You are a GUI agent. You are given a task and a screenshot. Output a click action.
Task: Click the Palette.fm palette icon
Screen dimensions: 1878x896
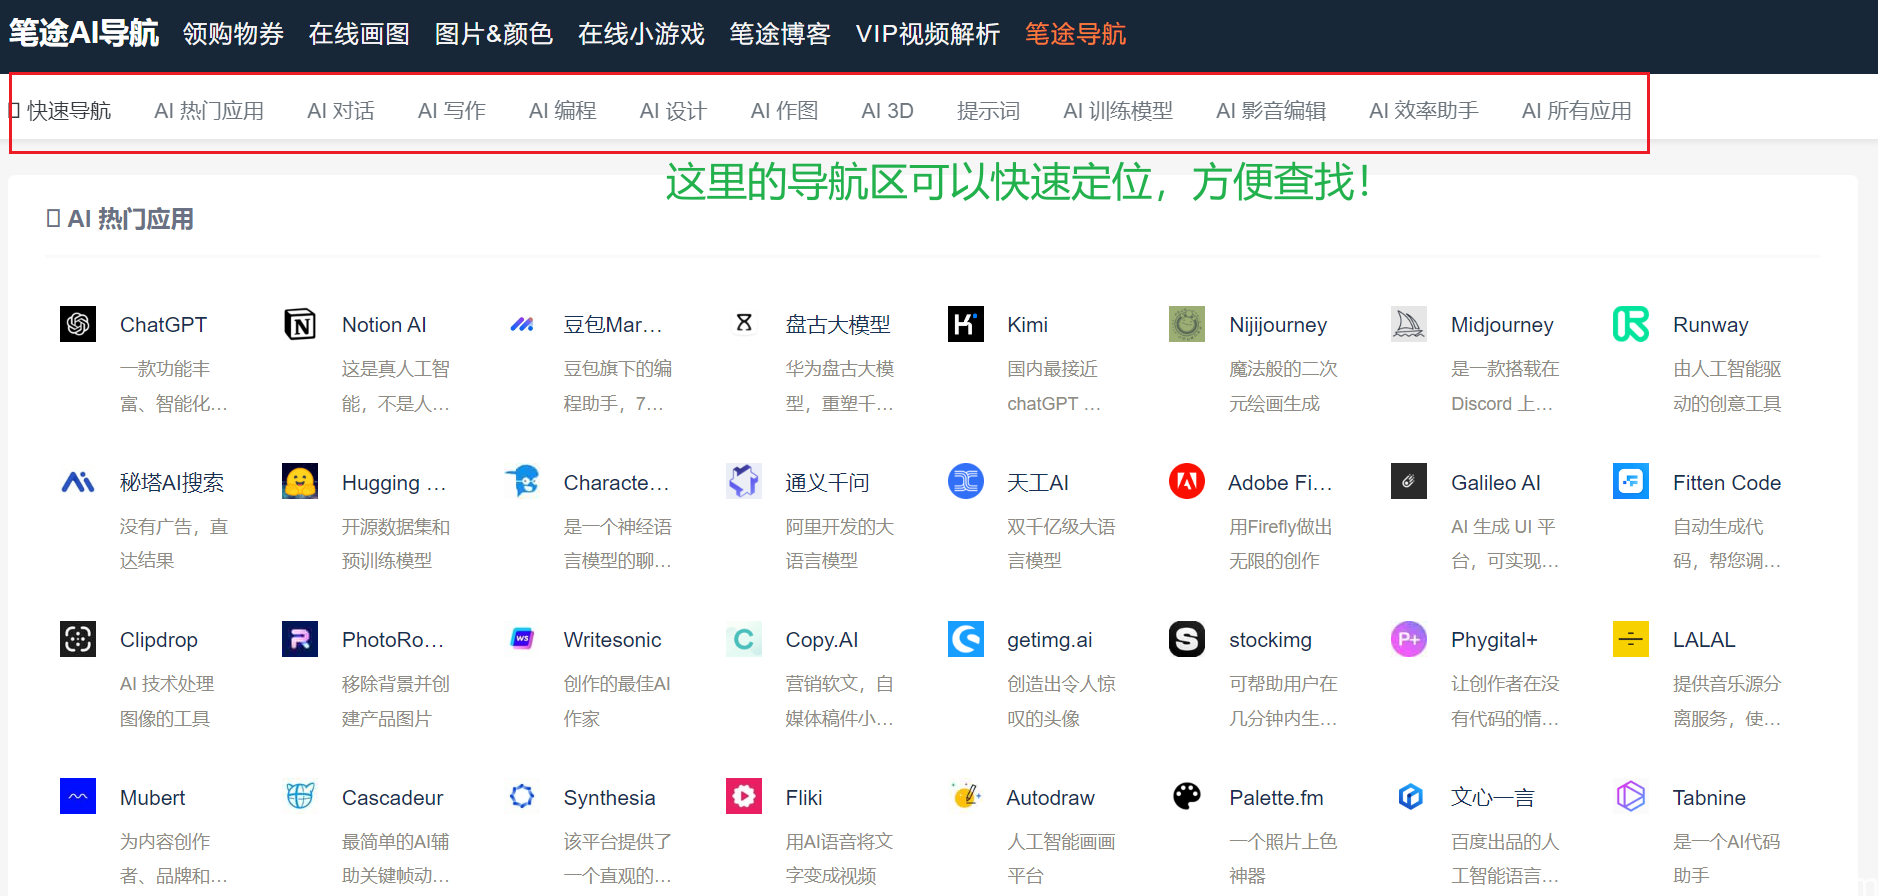click(1187, 797)
